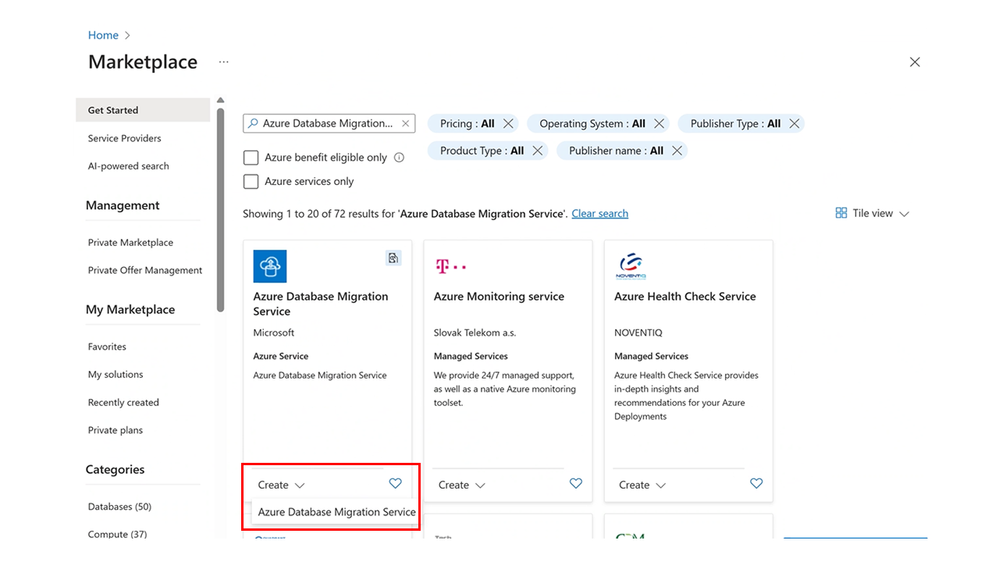999x562 pixels.
Task: Favorite Azure Database Migration Service with heart icon
Action: pyautogui.click(x=395, y=484)
